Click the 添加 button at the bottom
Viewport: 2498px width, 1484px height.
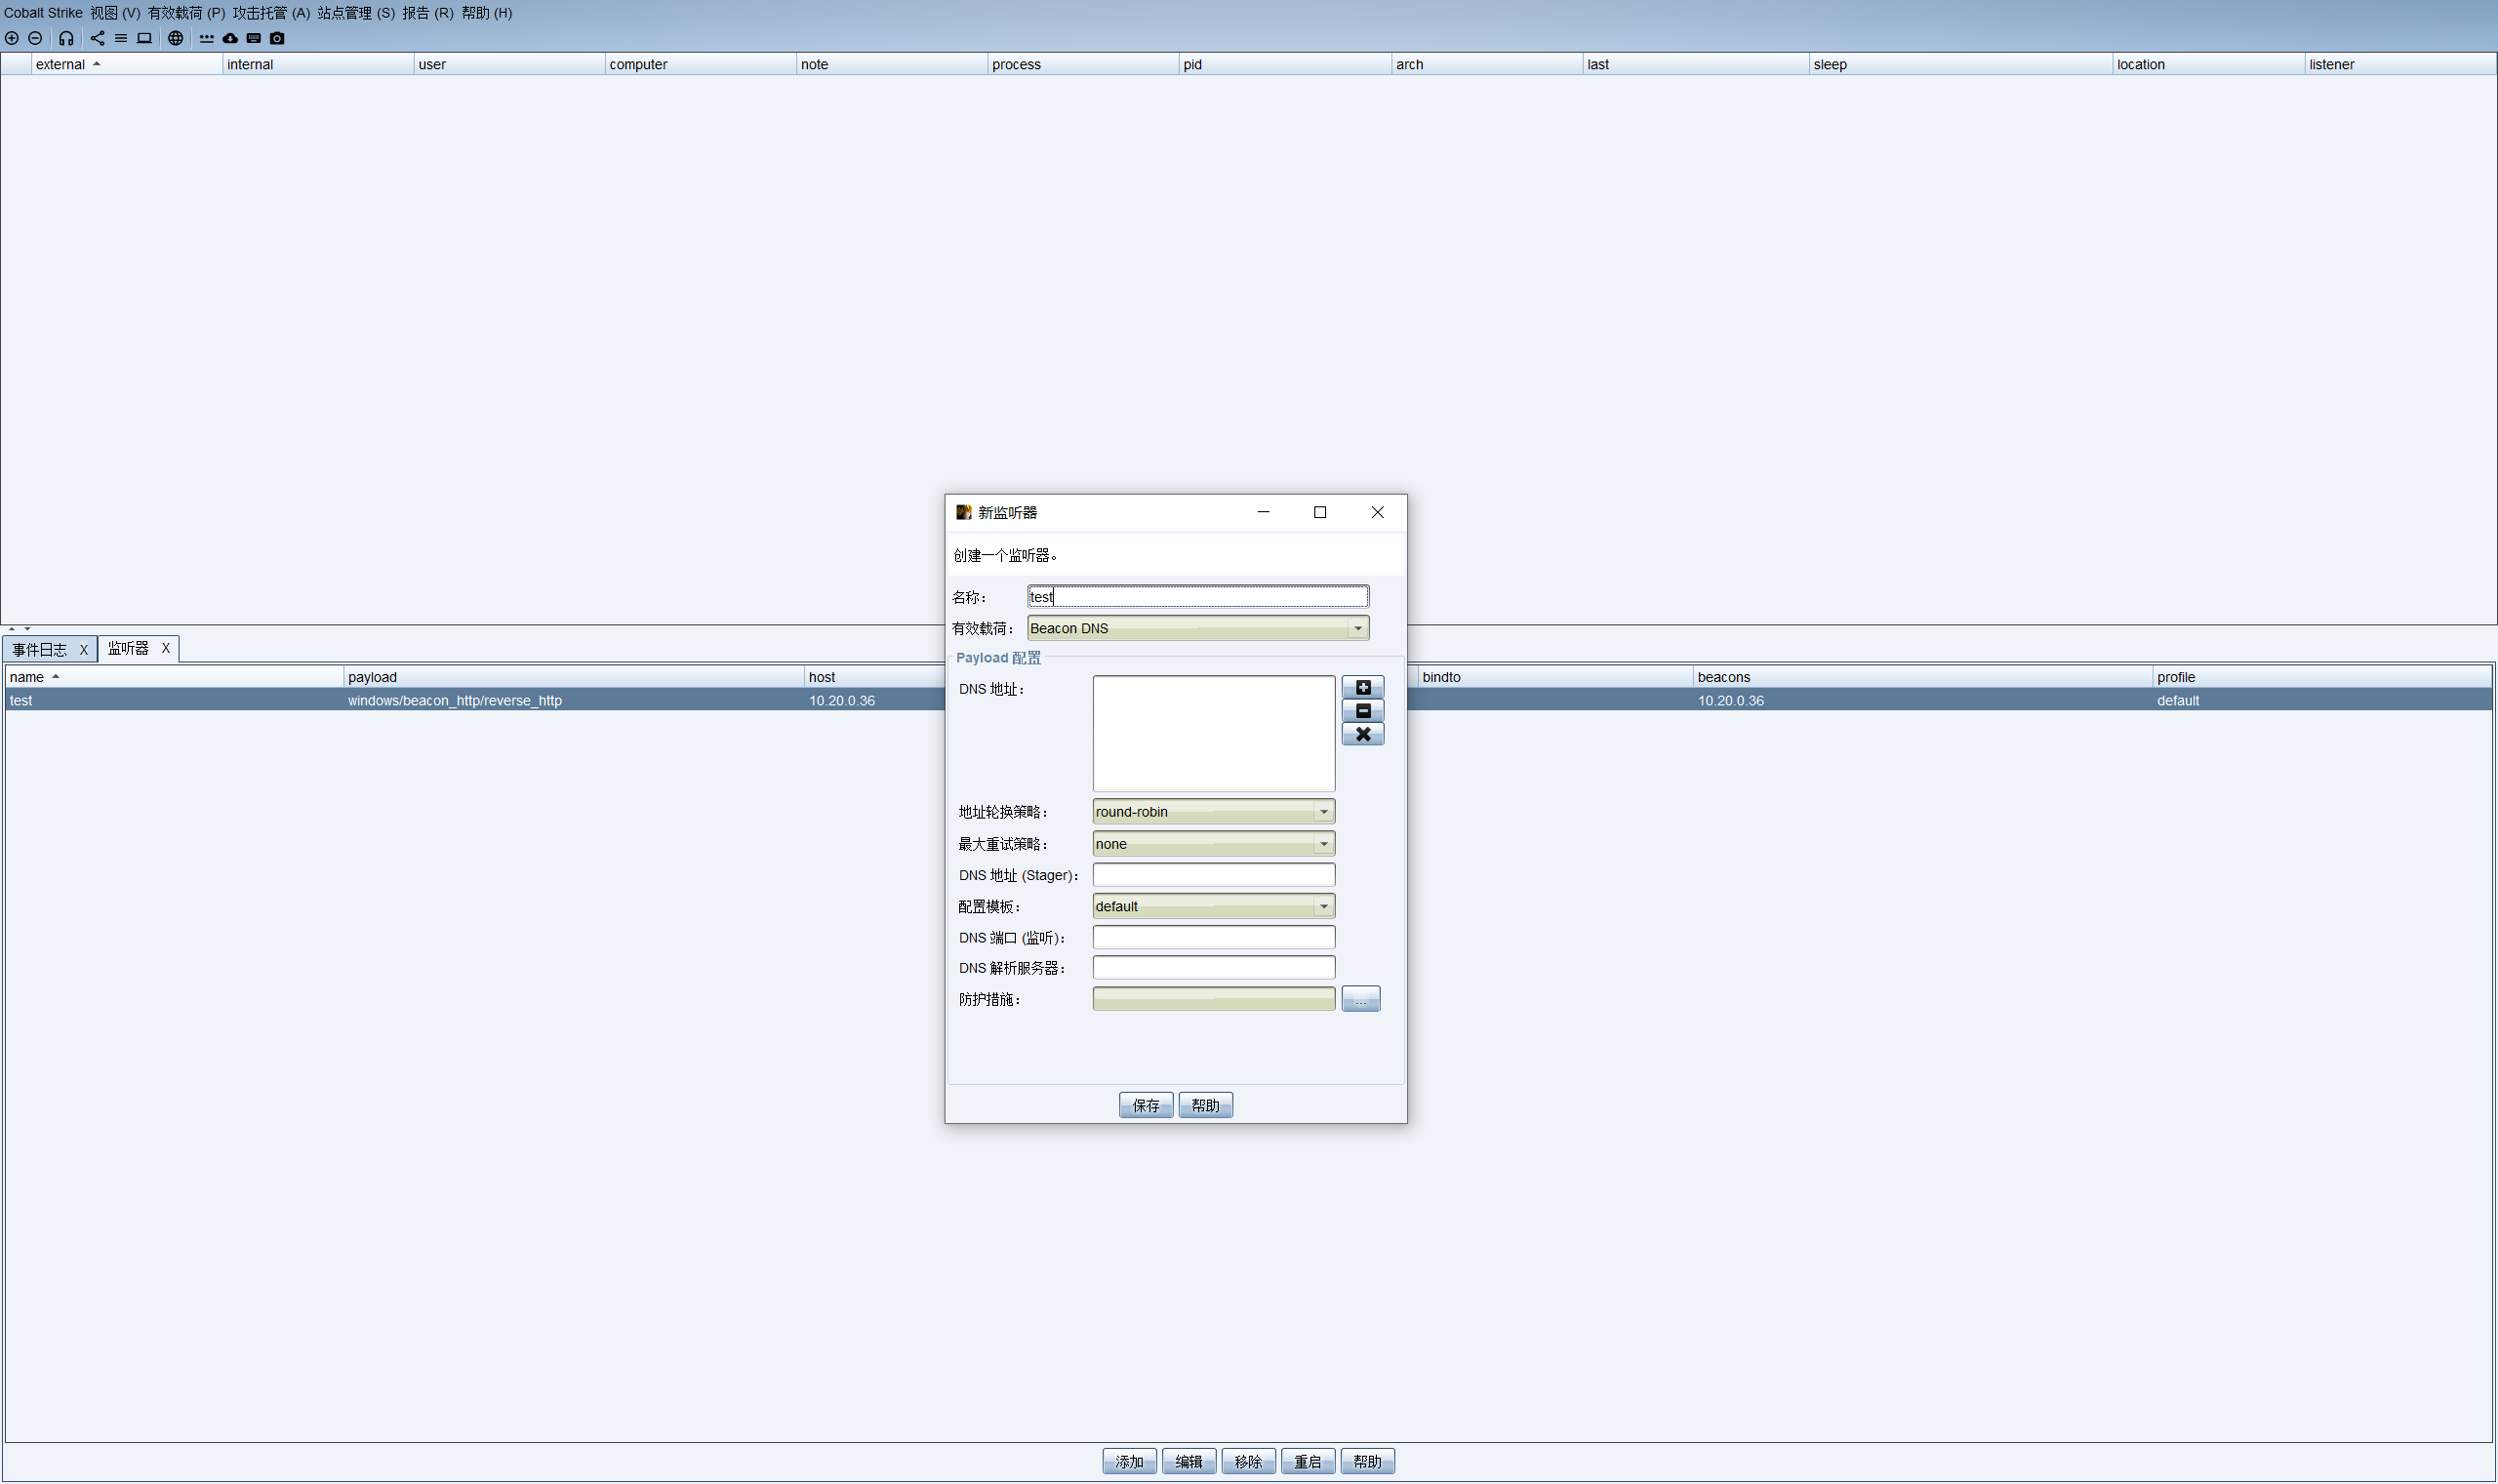click(x=1129, y=1462)
